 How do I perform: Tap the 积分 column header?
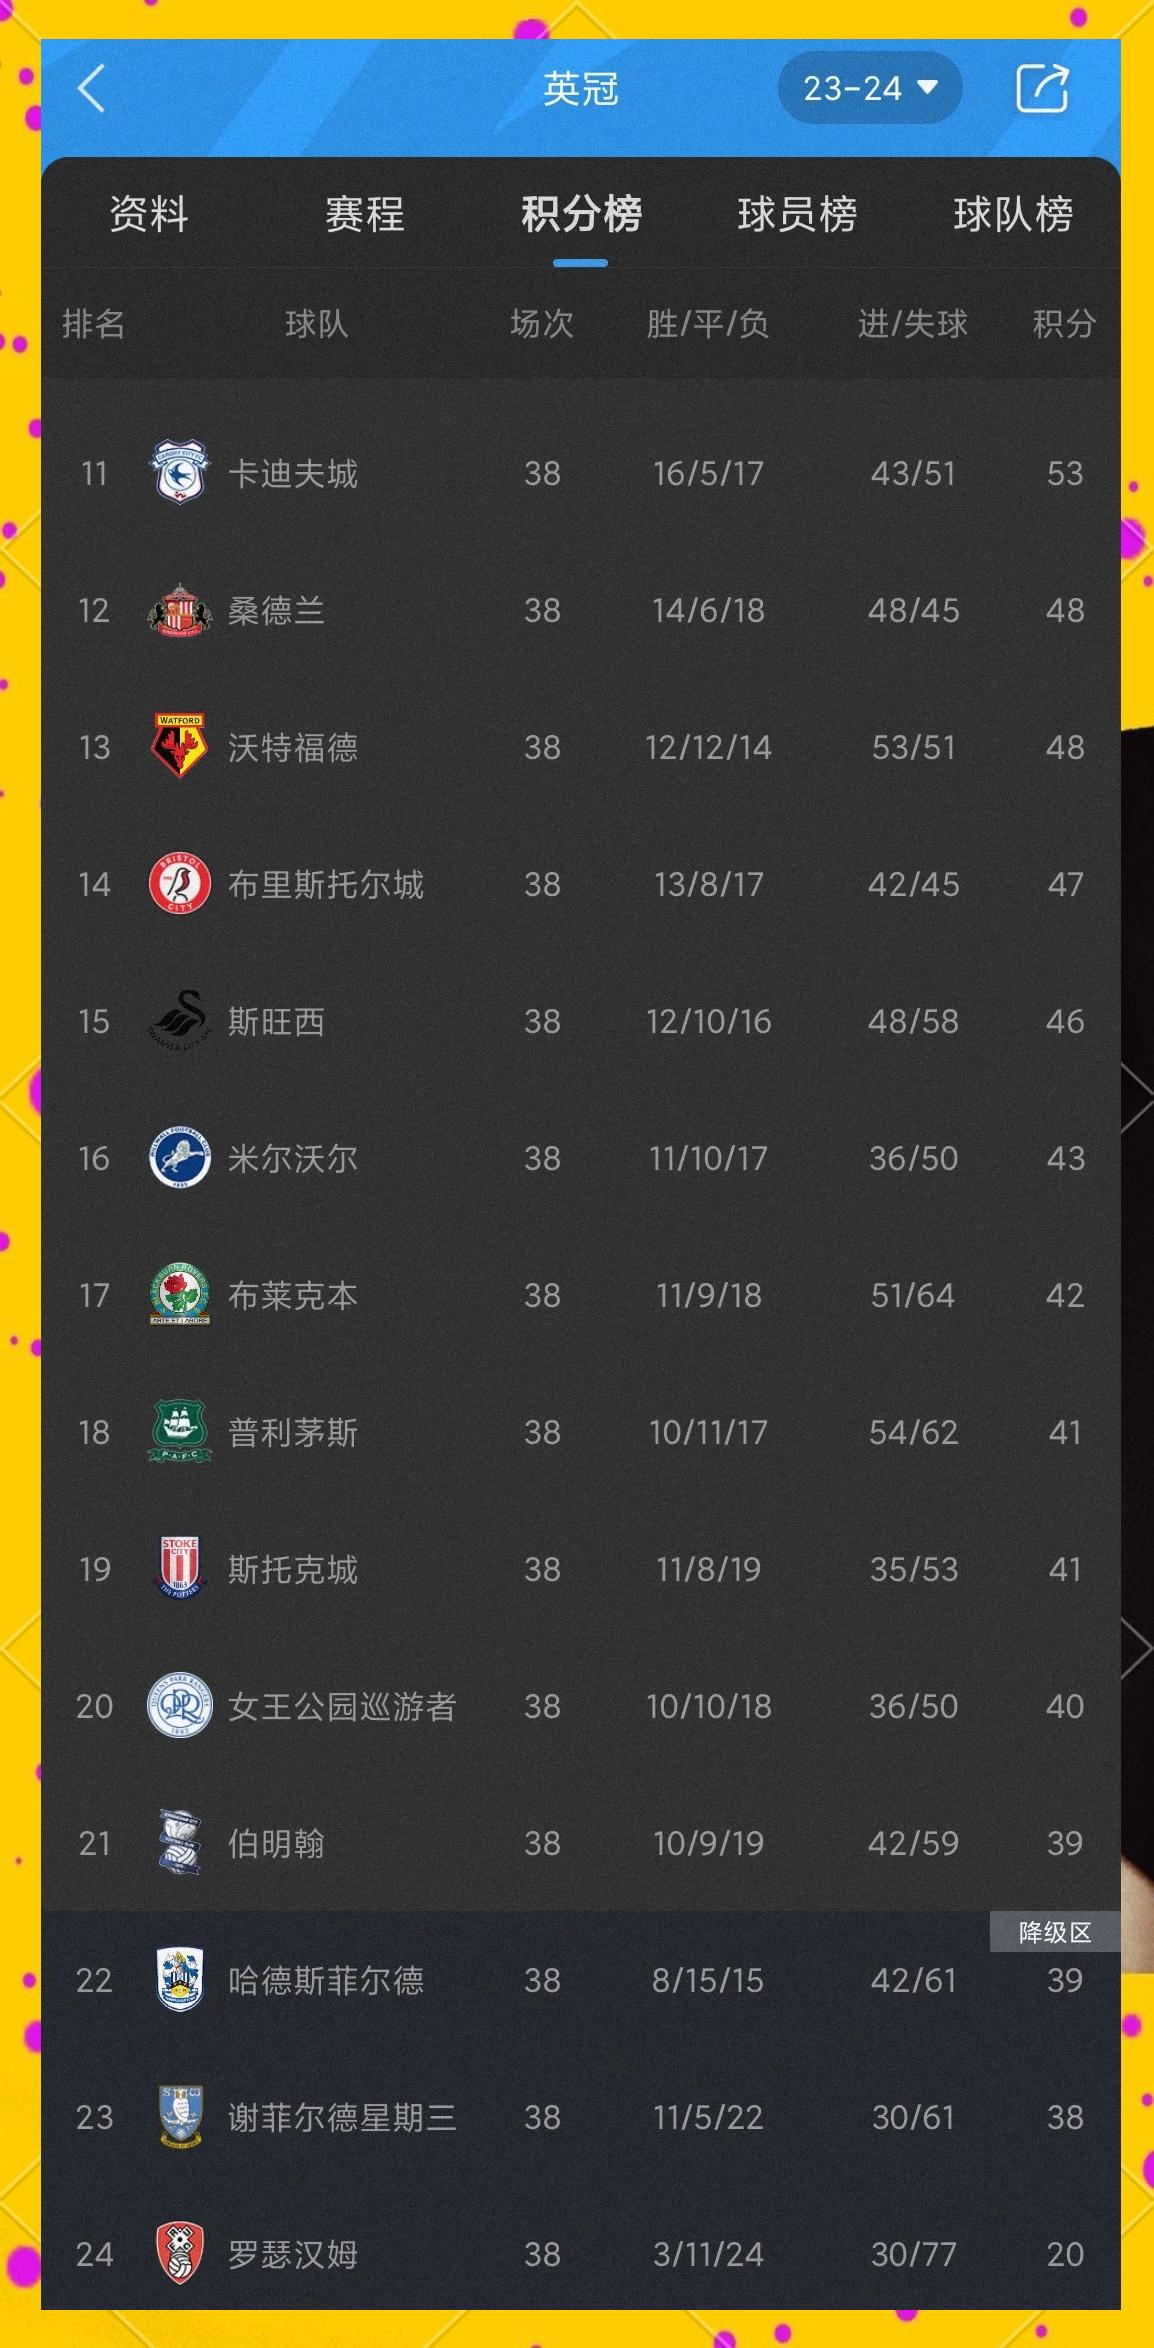[x=1064, y=324]
